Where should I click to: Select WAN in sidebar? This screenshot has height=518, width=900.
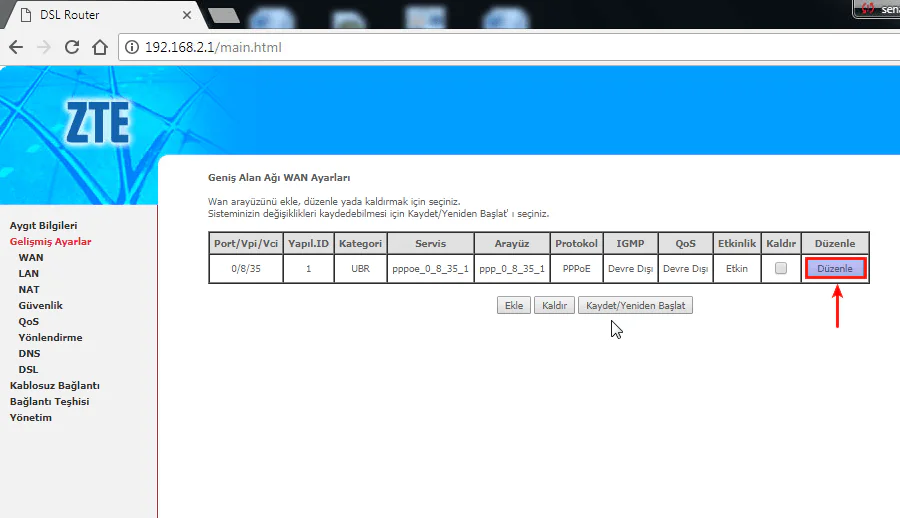pos(30,258)
